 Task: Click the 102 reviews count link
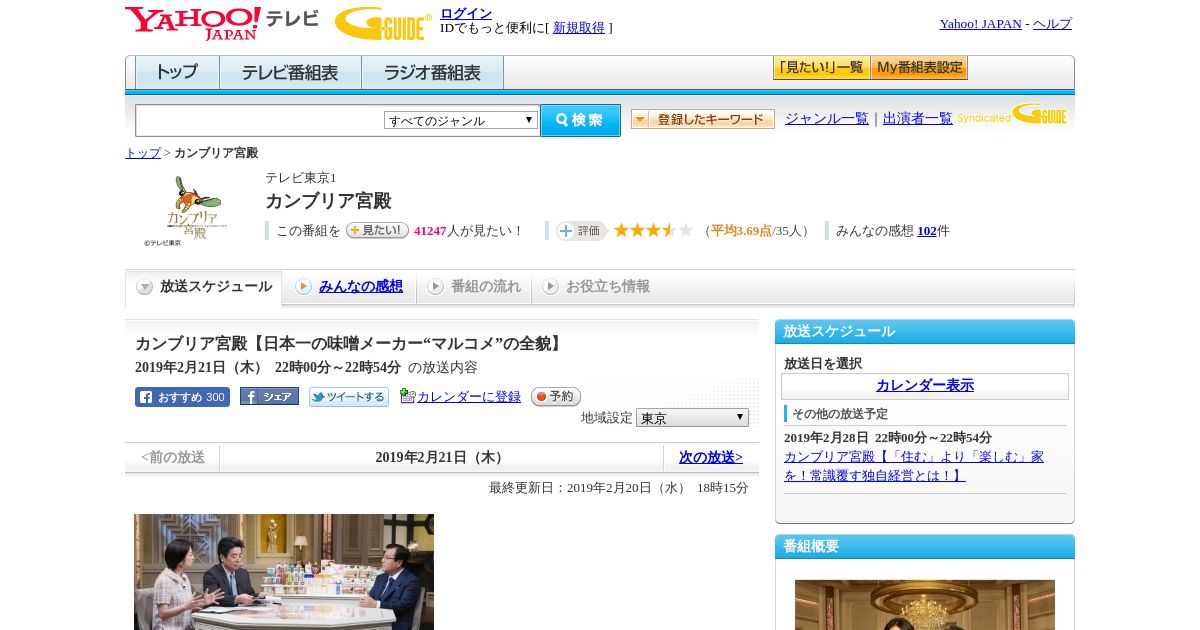(x=927, y=231)
